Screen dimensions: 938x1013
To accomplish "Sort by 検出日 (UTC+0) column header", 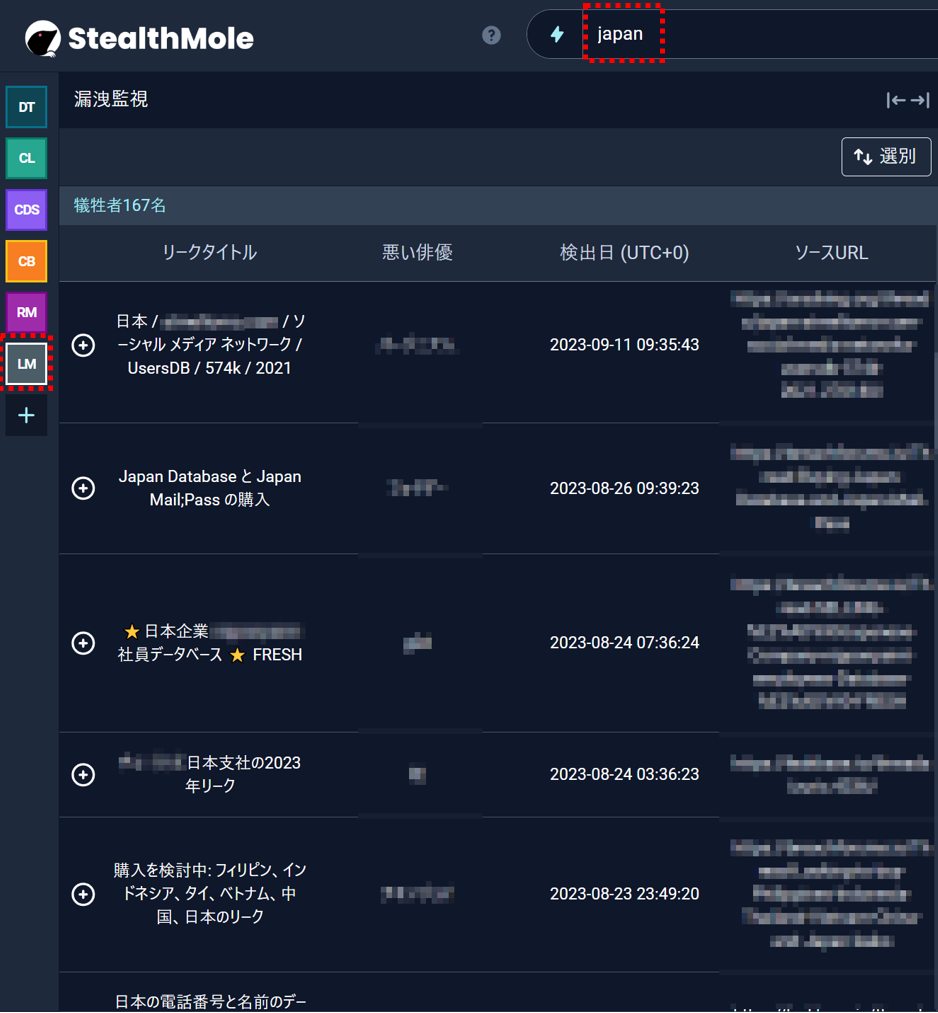I will pos(624,253).
